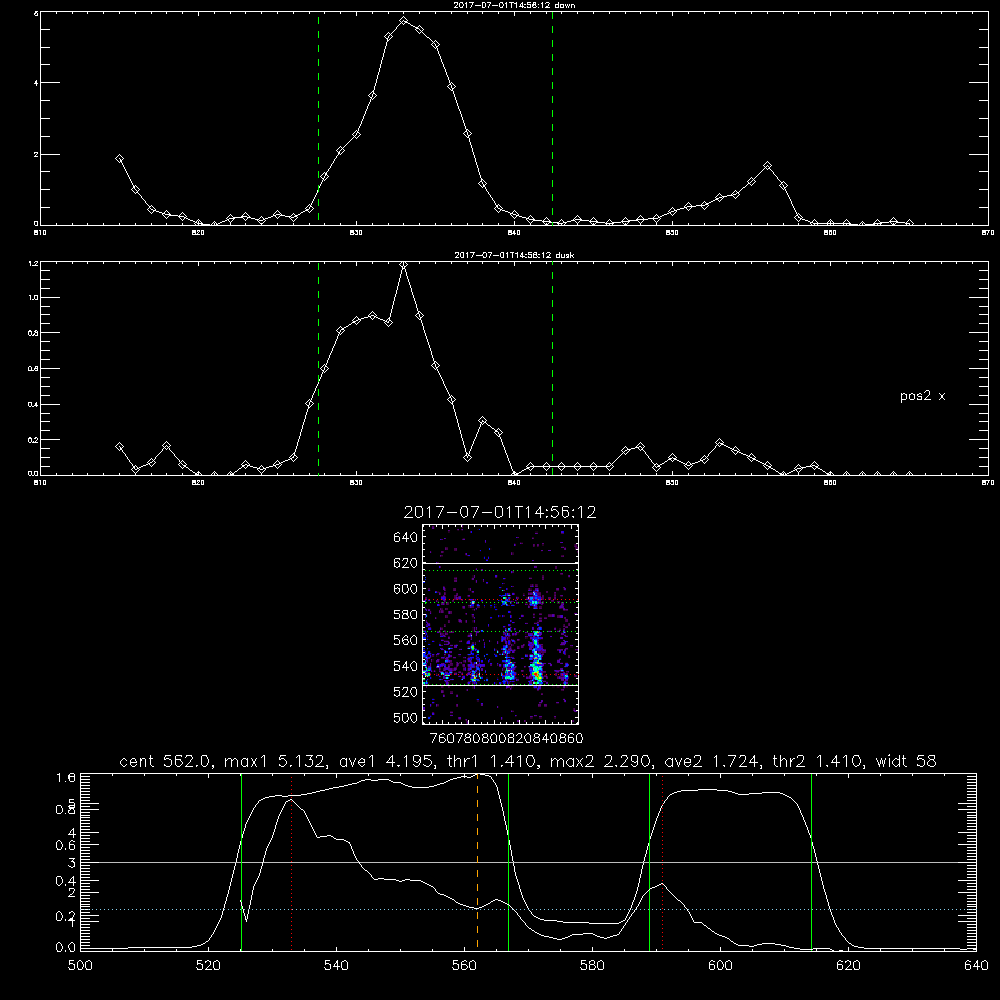1000x1000 pixels.
Task: Click the green boundary line near 614 in bottom plot
Action: (x=811, y=861)
